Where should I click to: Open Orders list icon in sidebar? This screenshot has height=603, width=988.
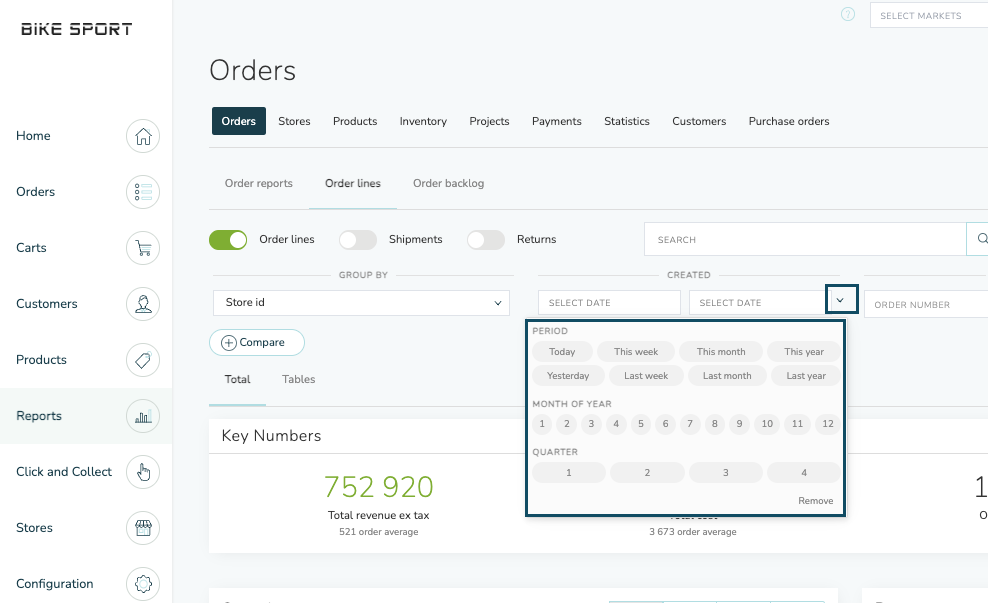pos(143,192)
